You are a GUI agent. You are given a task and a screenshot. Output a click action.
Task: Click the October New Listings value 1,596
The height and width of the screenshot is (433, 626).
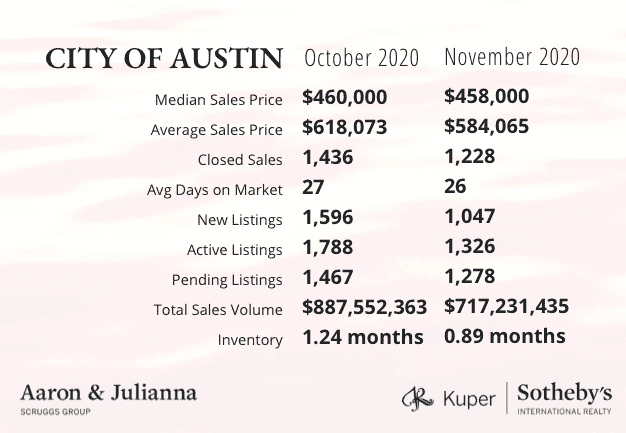[328, 218]
